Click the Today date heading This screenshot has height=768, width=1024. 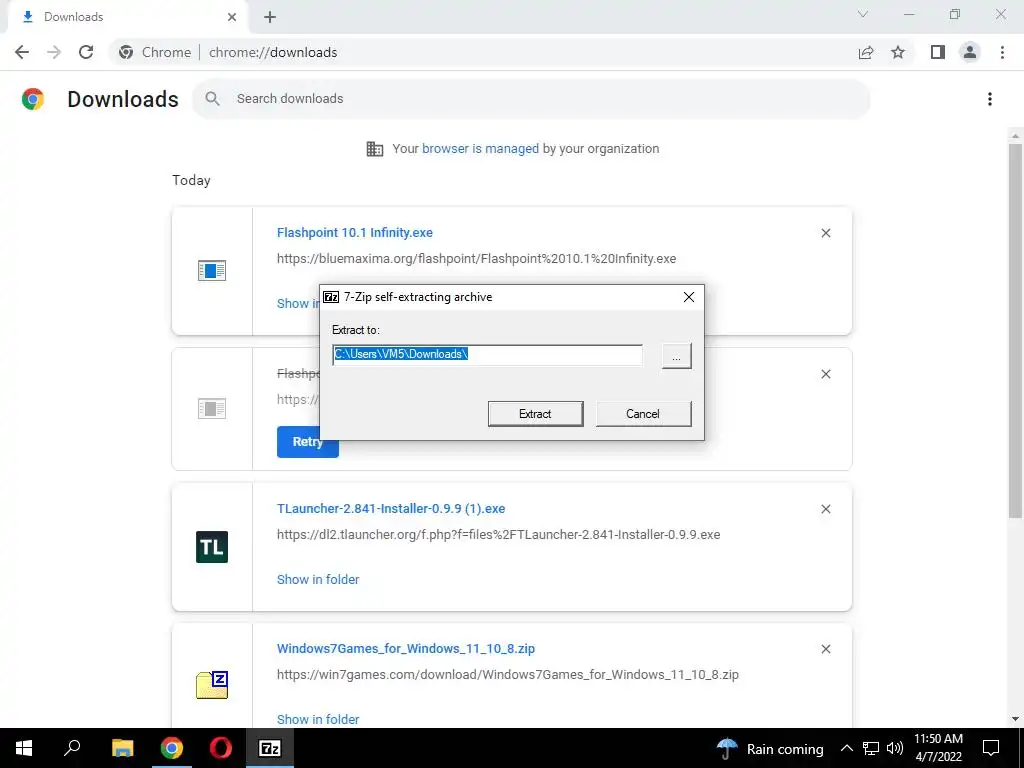[x=191, y=180]
